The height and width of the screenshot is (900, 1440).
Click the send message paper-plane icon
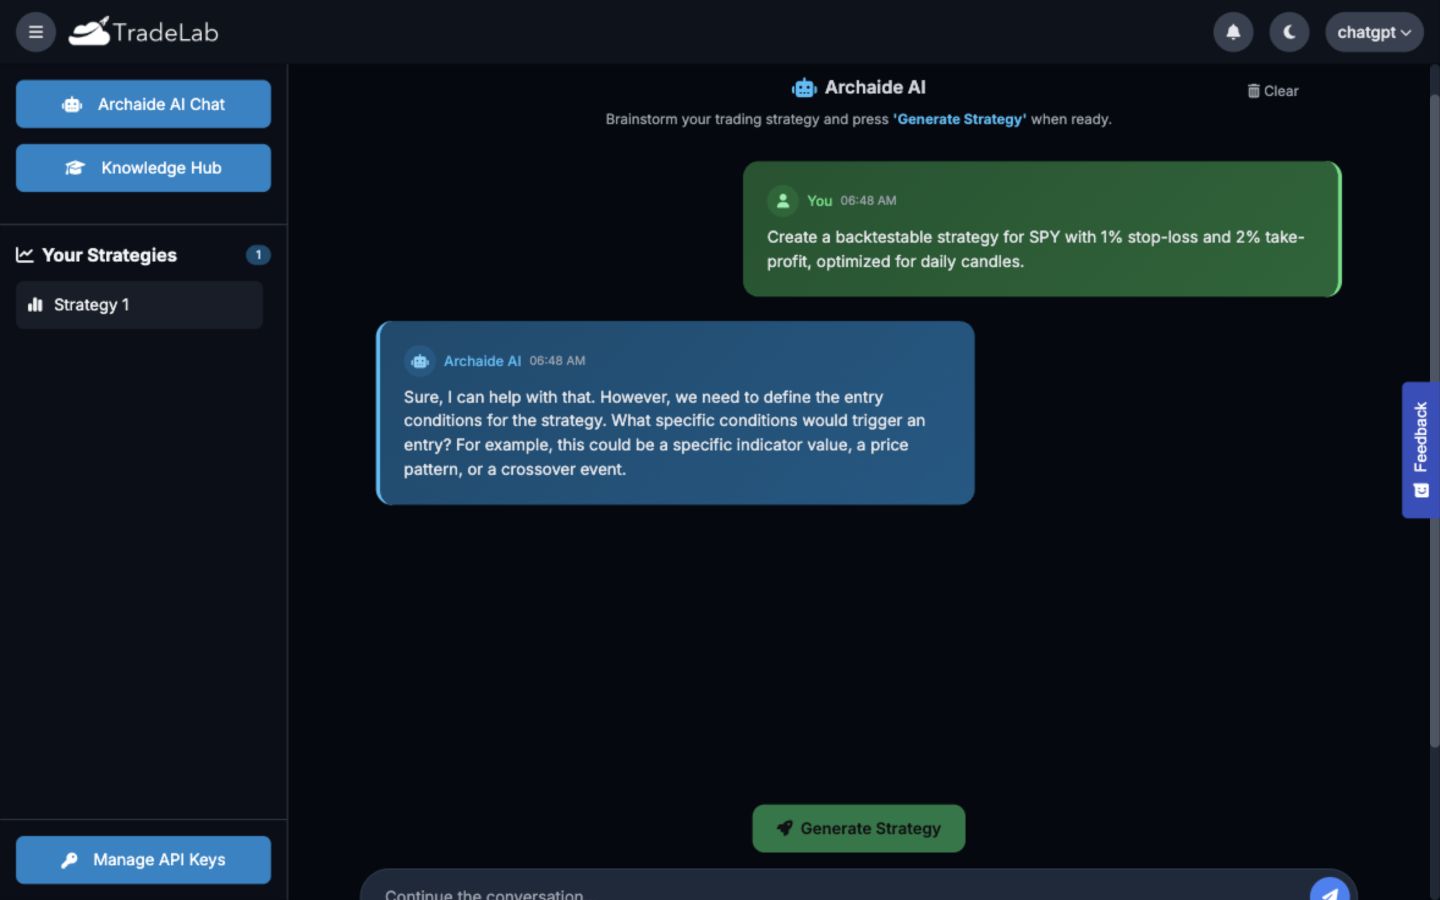(x=1330, y=889)
